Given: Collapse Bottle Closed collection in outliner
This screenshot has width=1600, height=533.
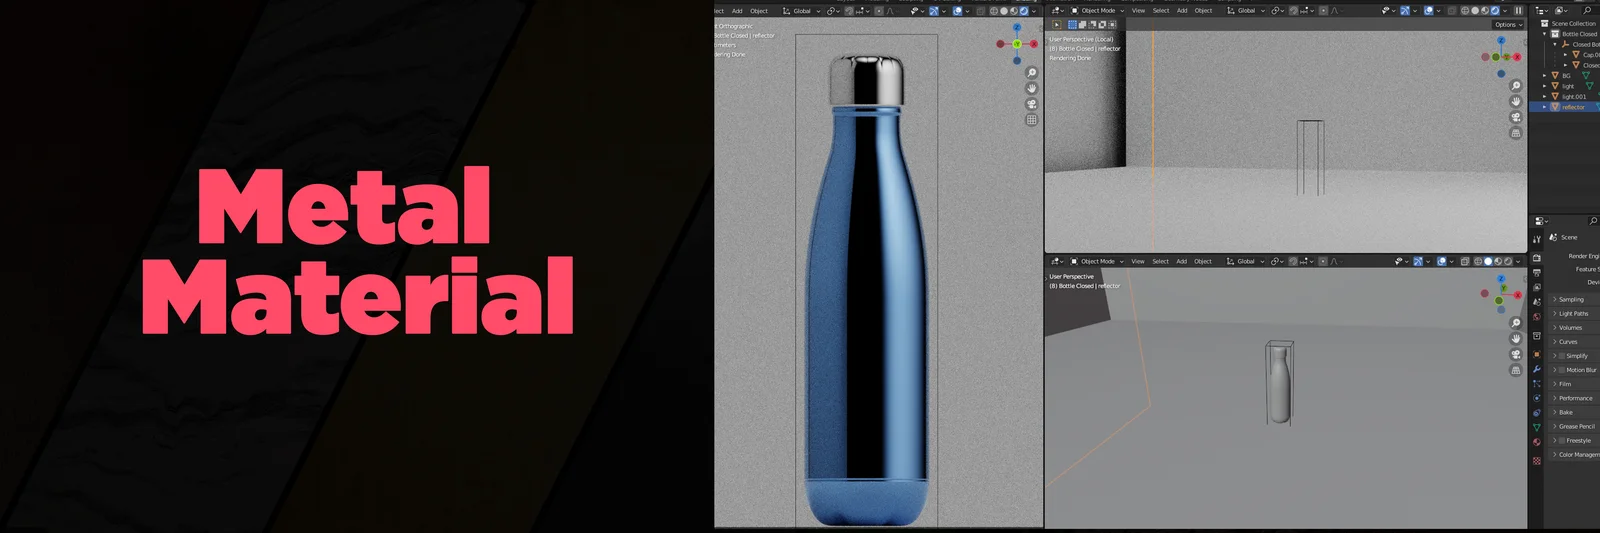Looking at the screenshot, I should 1545,34.
